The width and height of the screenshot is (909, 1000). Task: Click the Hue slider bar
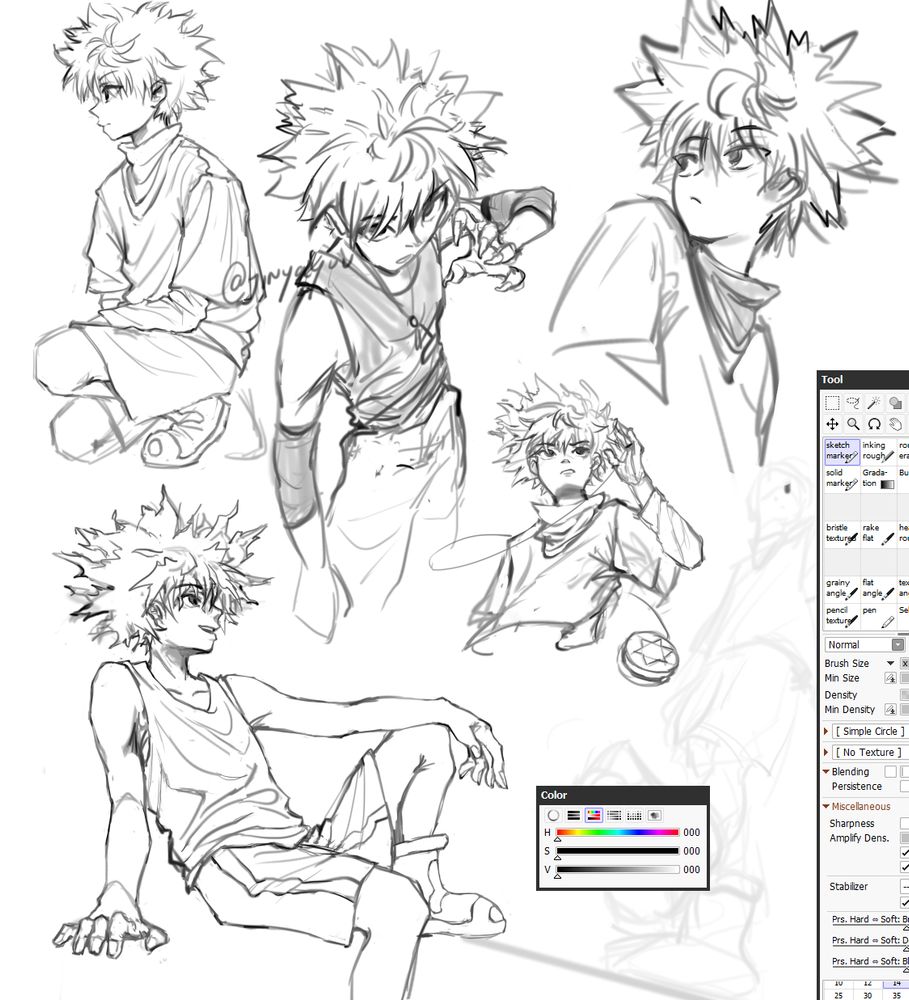click(617, 832)
